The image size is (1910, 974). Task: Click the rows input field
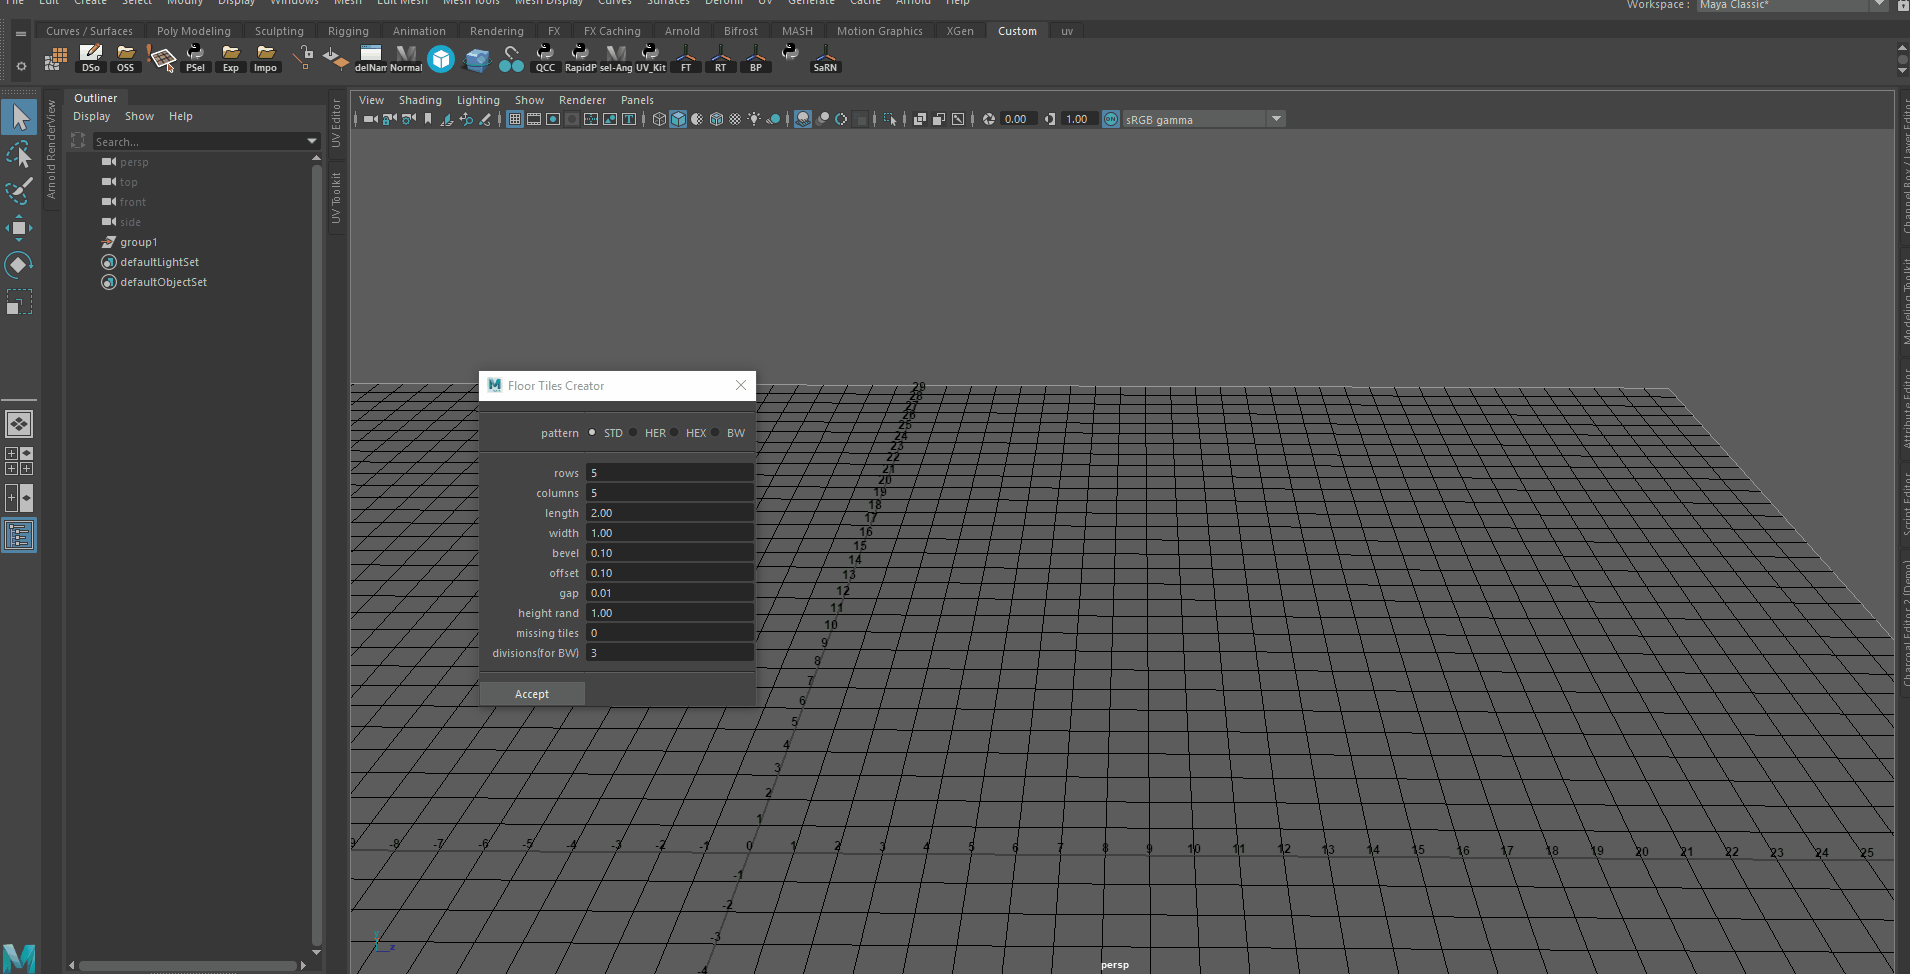point(669,473)
